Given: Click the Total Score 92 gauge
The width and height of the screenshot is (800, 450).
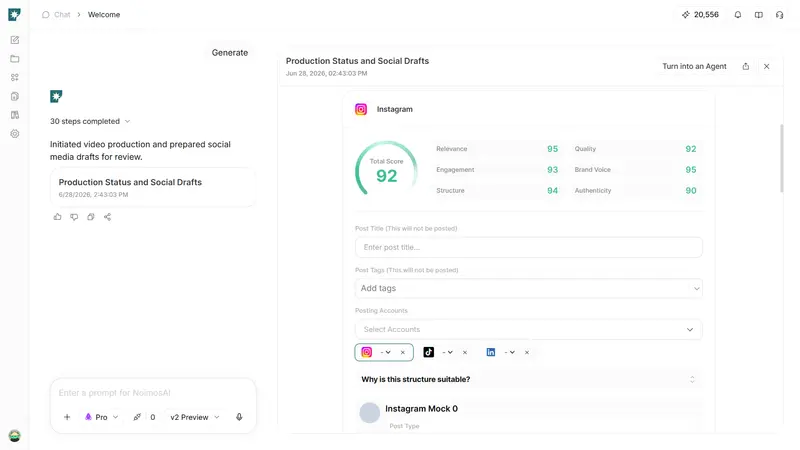Looking at the screenshot, I should 386,170.
